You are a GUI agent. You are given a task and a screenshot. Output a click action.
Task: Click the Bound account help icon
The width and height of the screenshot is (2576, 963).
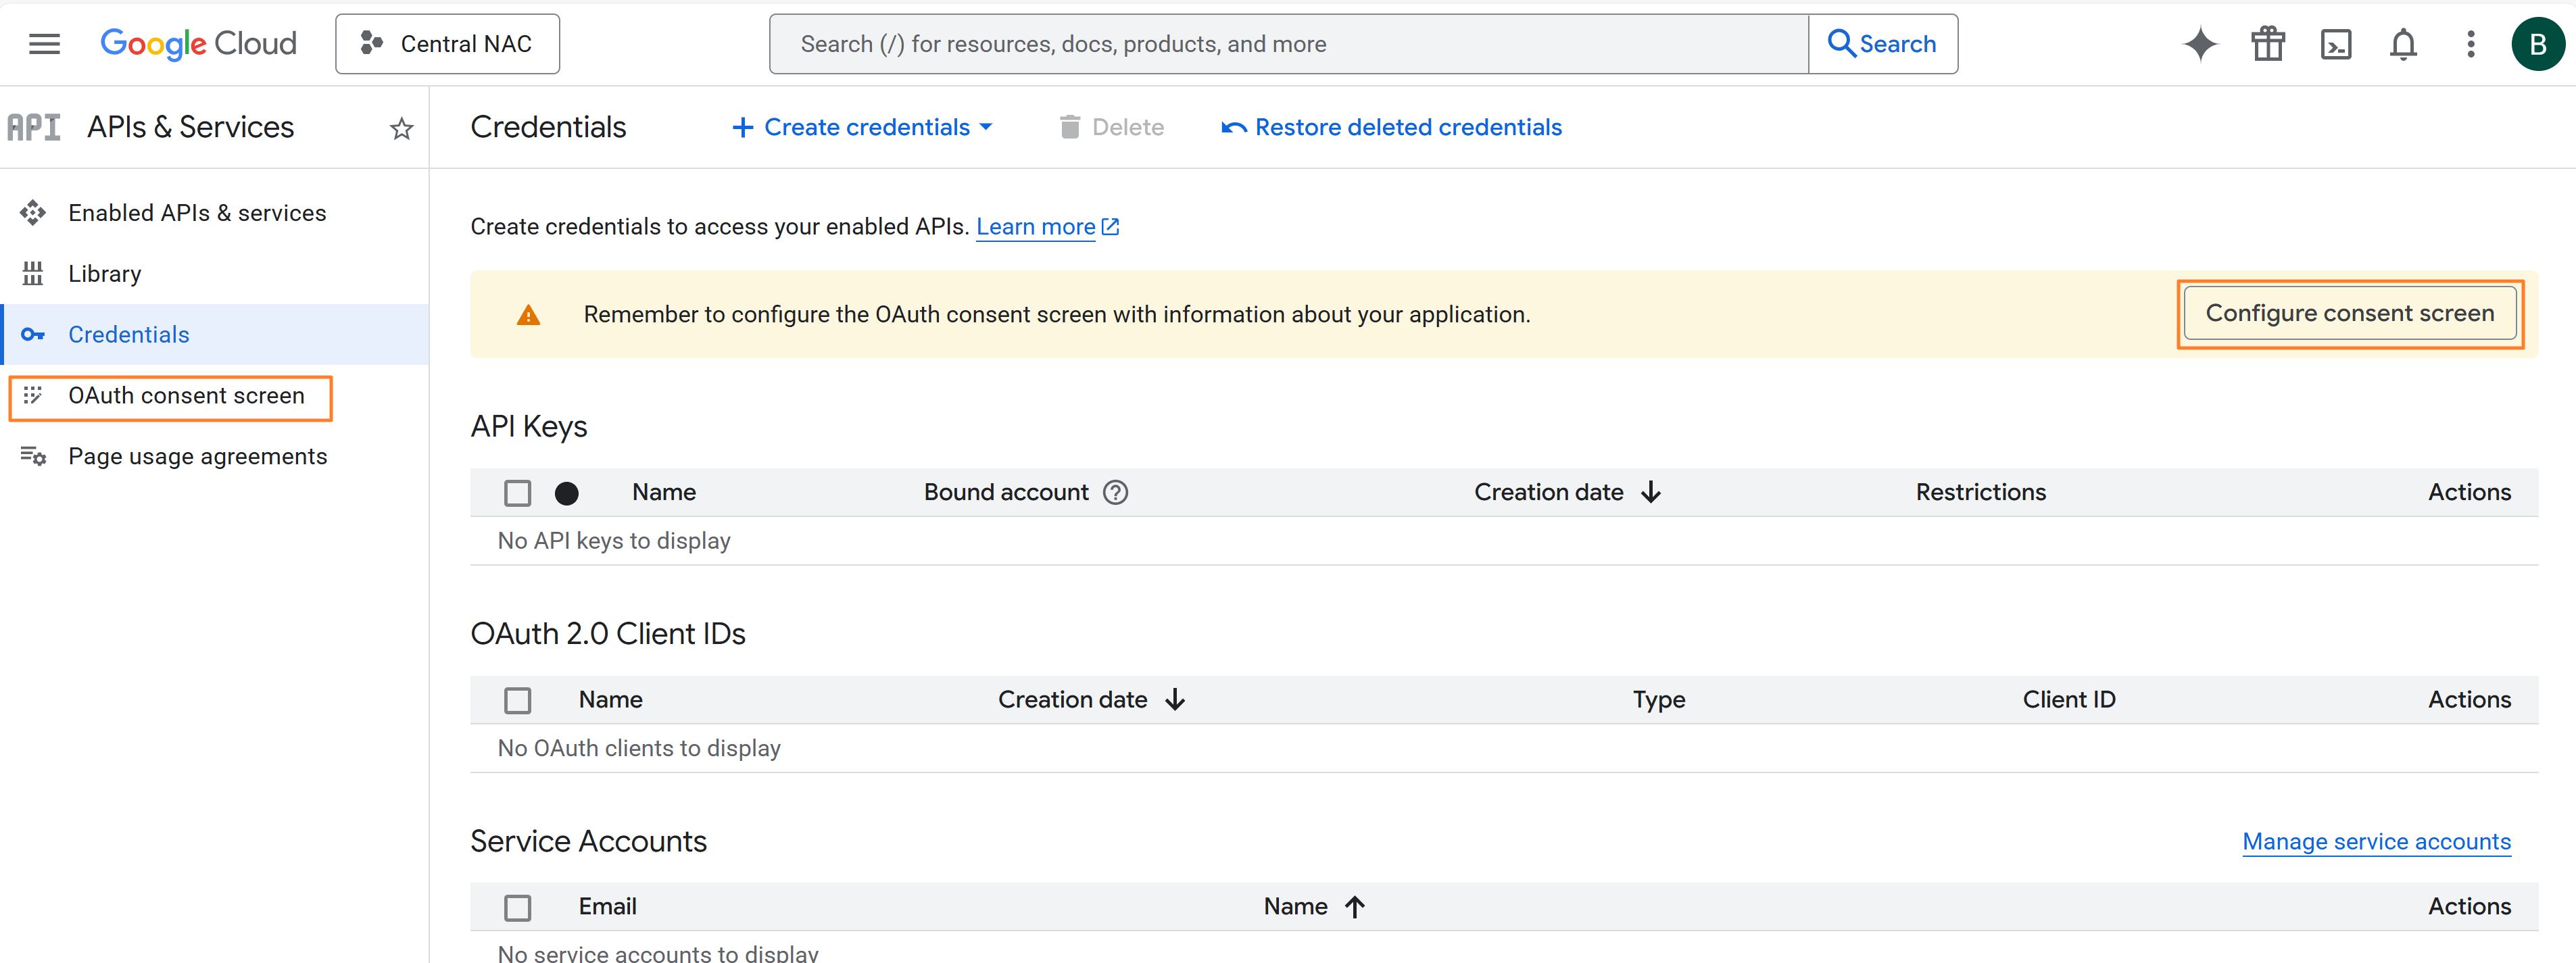[1115, 492]
